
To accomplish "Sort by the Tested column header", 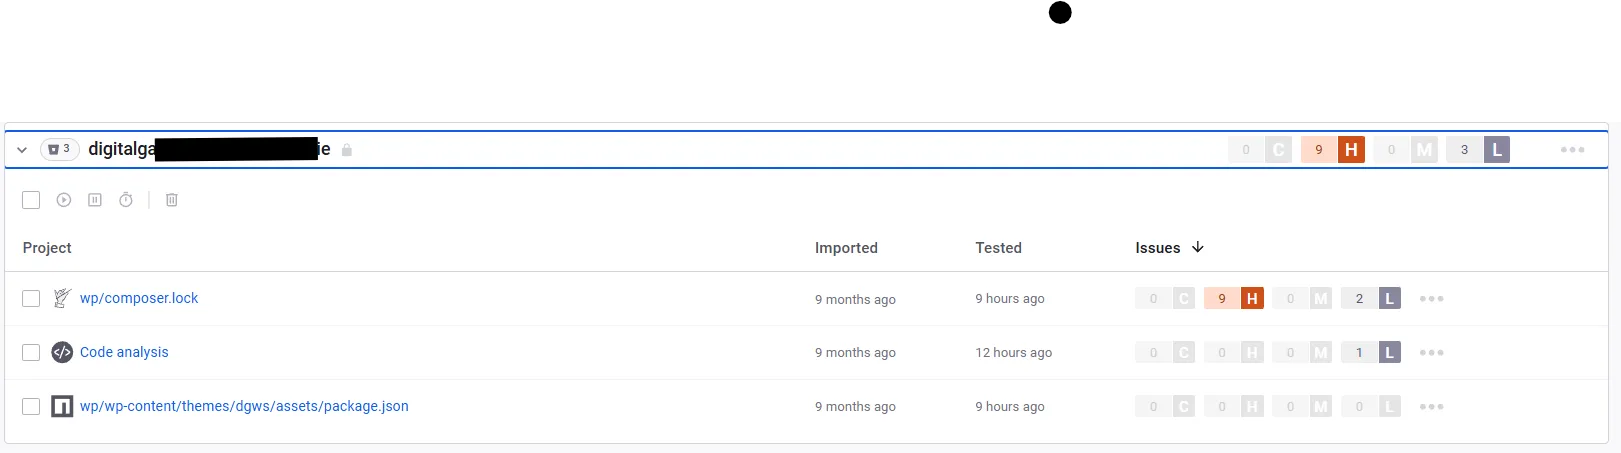I will click(x=998, y=248).
